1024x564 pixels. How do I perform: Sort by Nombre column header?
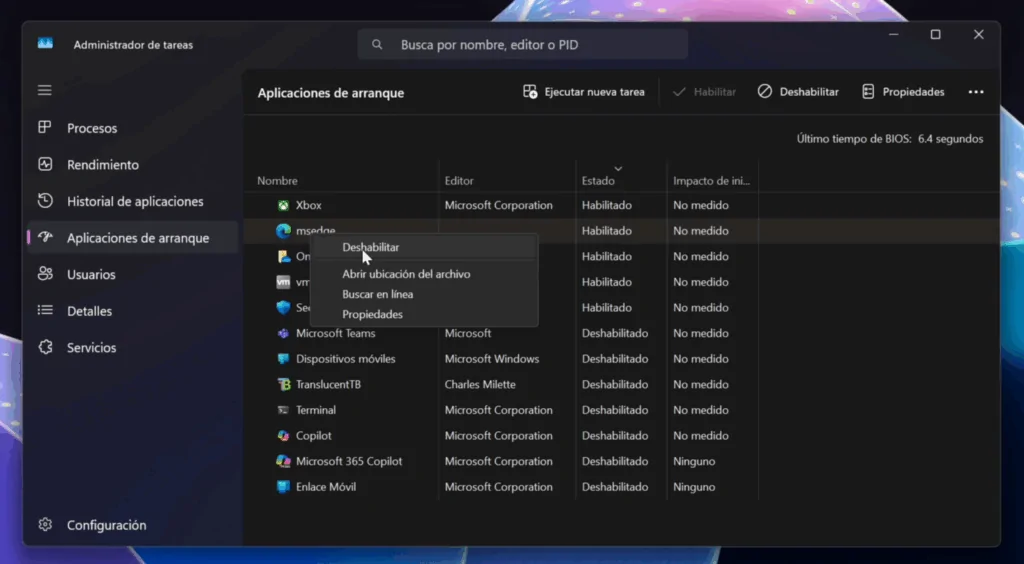[277, 181]
